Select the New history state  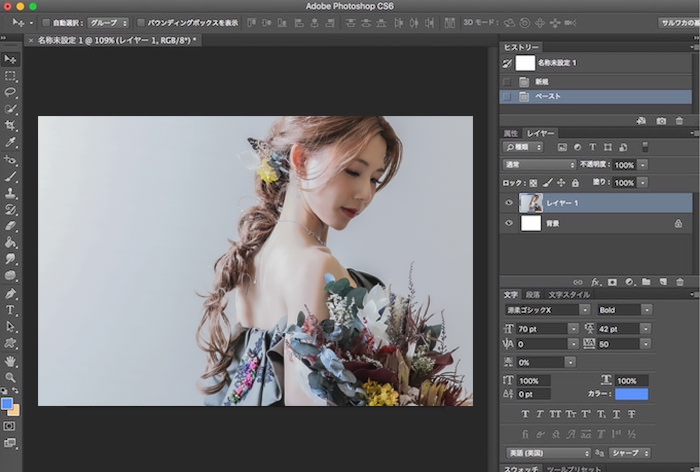tap(596, 82)
